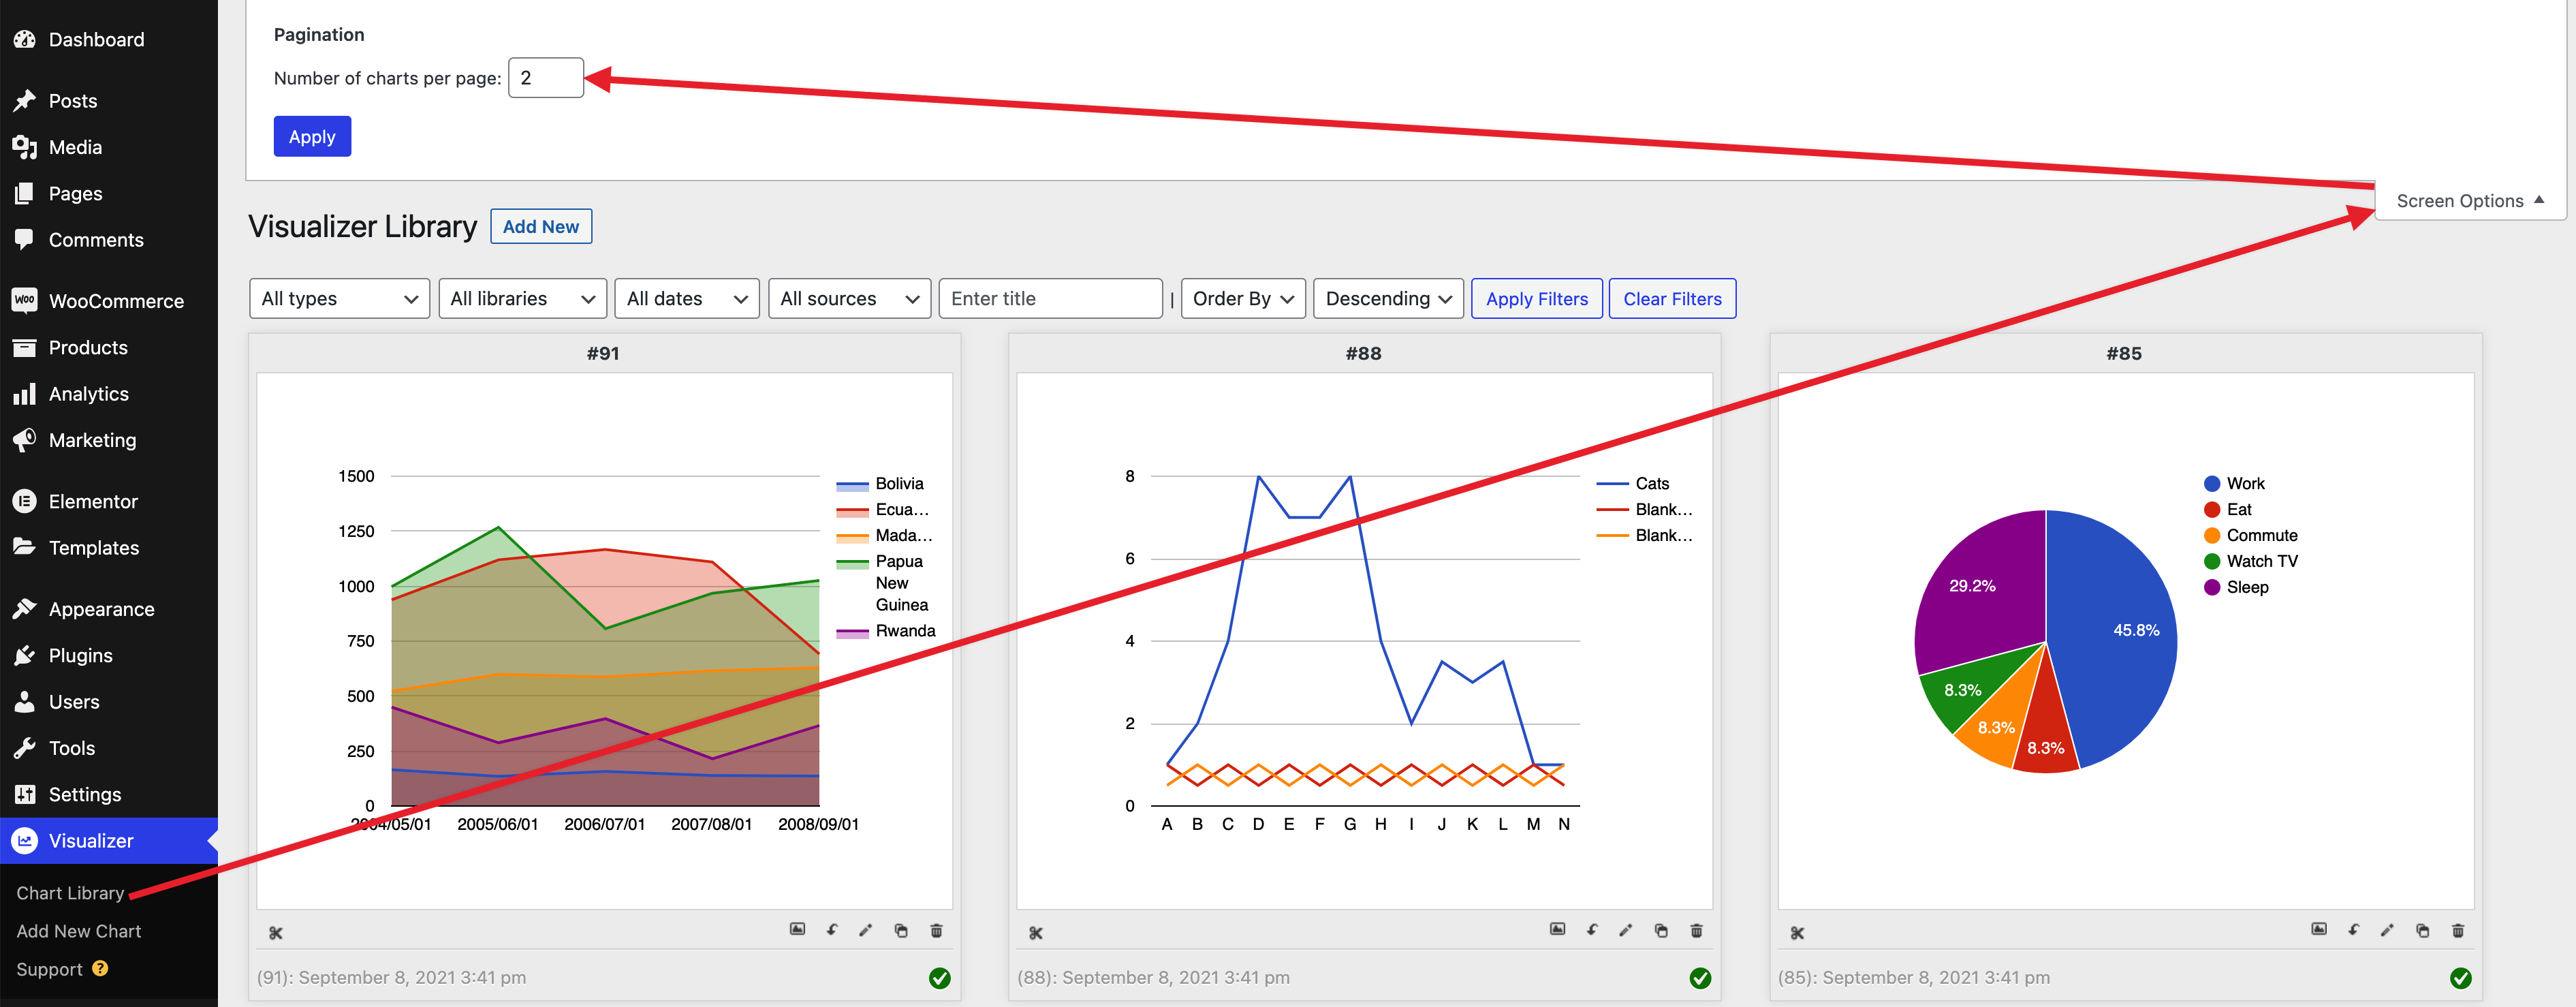Edit chart #85 with the pencil icon
The image size is (2576, 1007).
point(2387,930)
